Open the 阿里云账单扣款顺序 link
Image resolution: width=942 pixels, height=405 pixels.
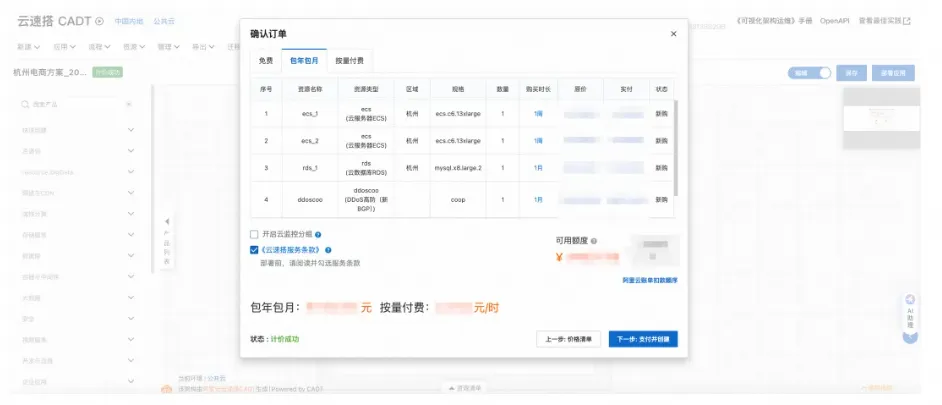650,280
